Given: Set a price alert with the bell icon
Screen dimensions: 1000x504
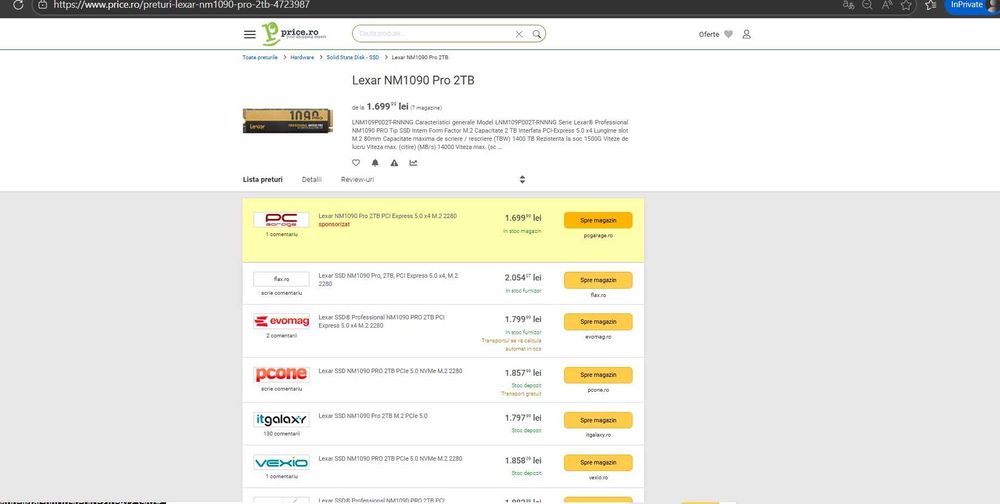Looking at the screenshot, I should tap(375, 163).
